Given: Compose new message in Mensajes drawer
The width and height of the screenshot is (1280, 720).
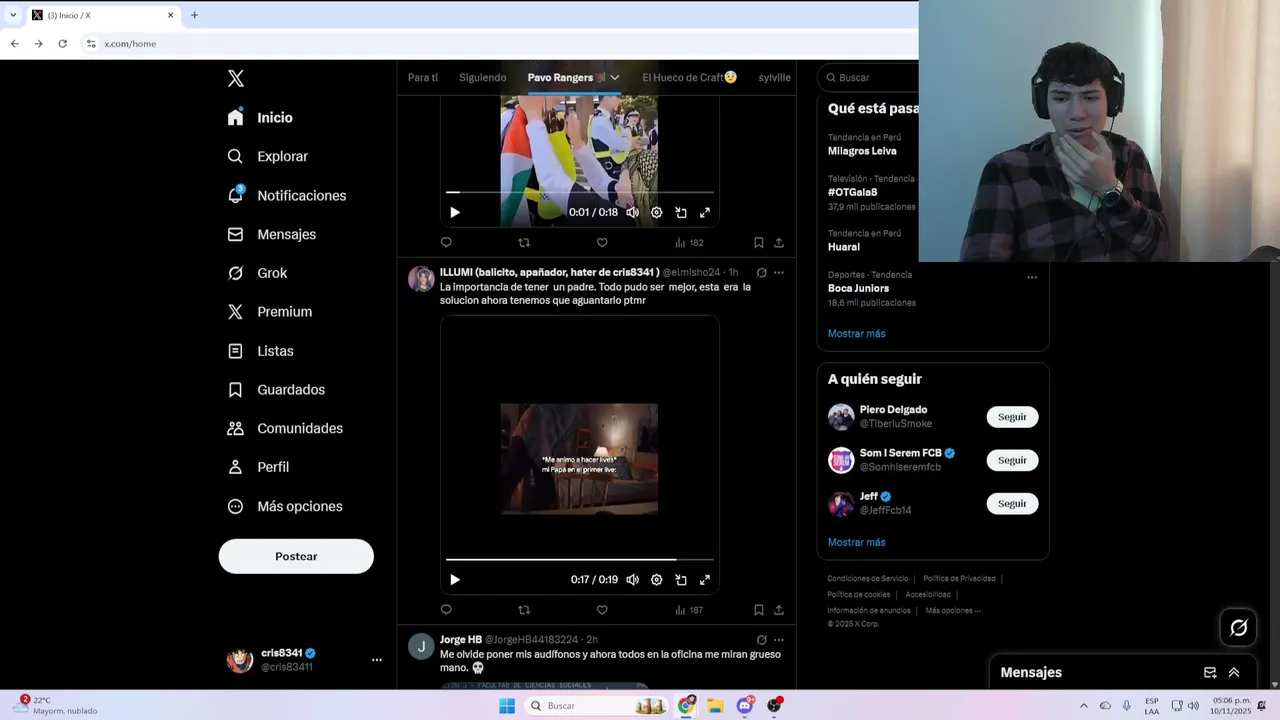Looking at the screenshot, I should [1210, 672].
